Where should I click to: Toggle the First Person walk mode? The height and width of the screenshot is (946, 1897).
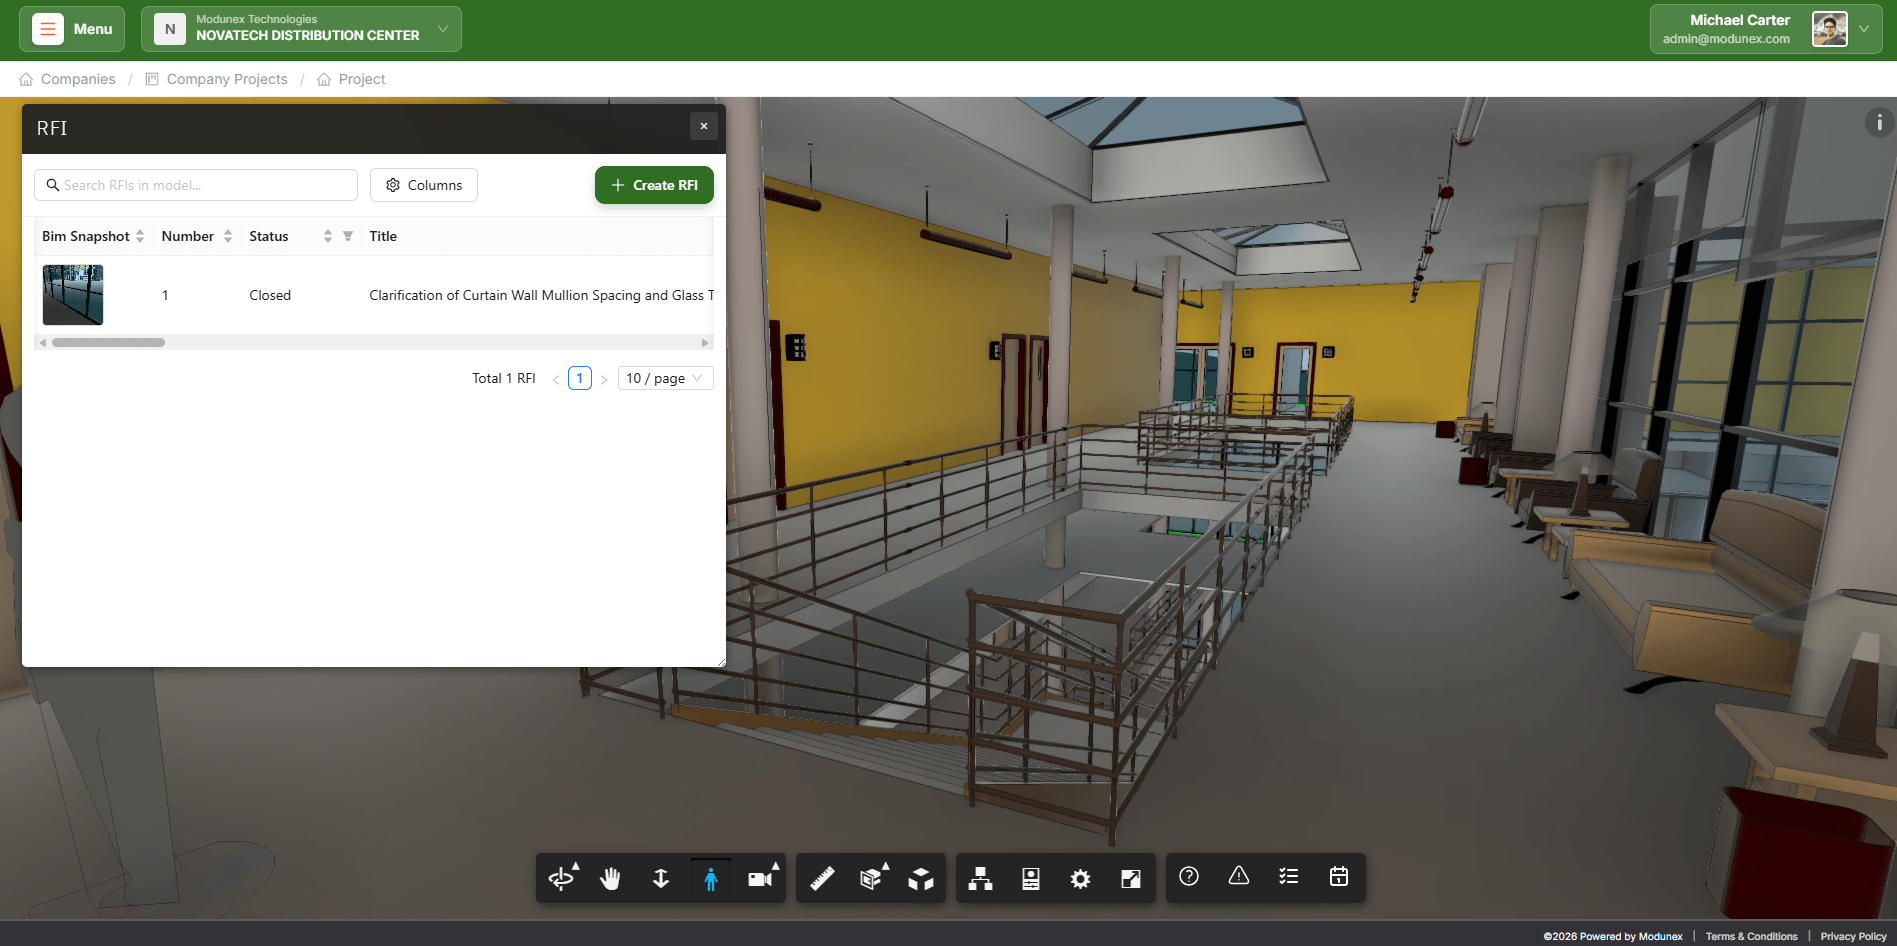pos(710,878)
